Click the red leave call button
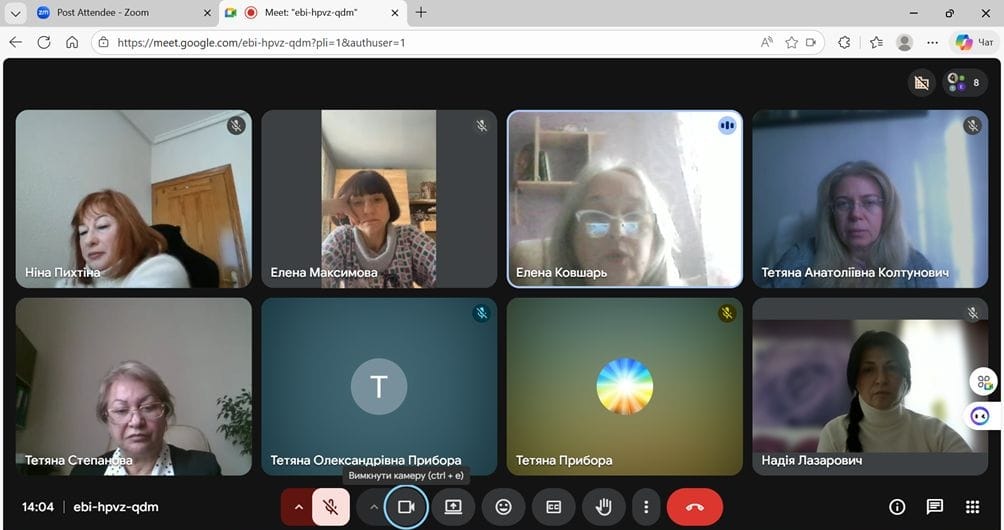 695,507
